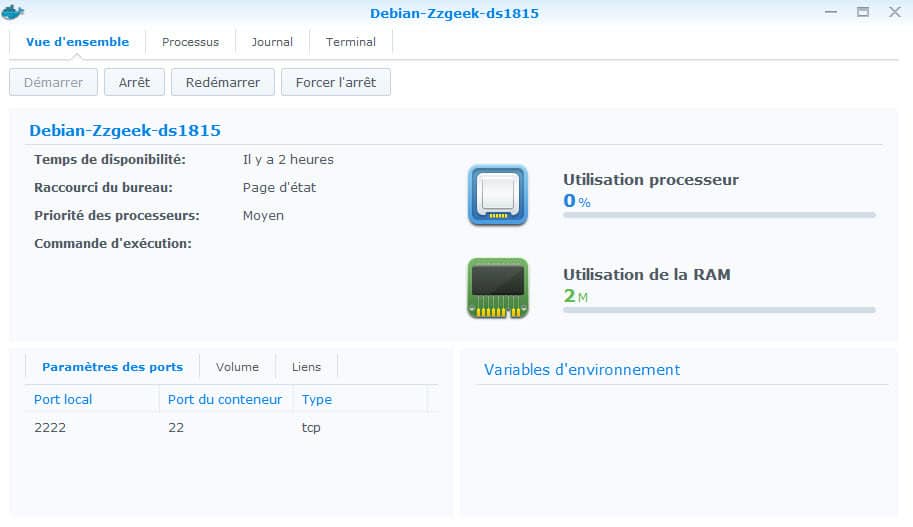
Task: Click the Debian-Zzgeek-ds1815 container name heading
Action: point(125,130)
